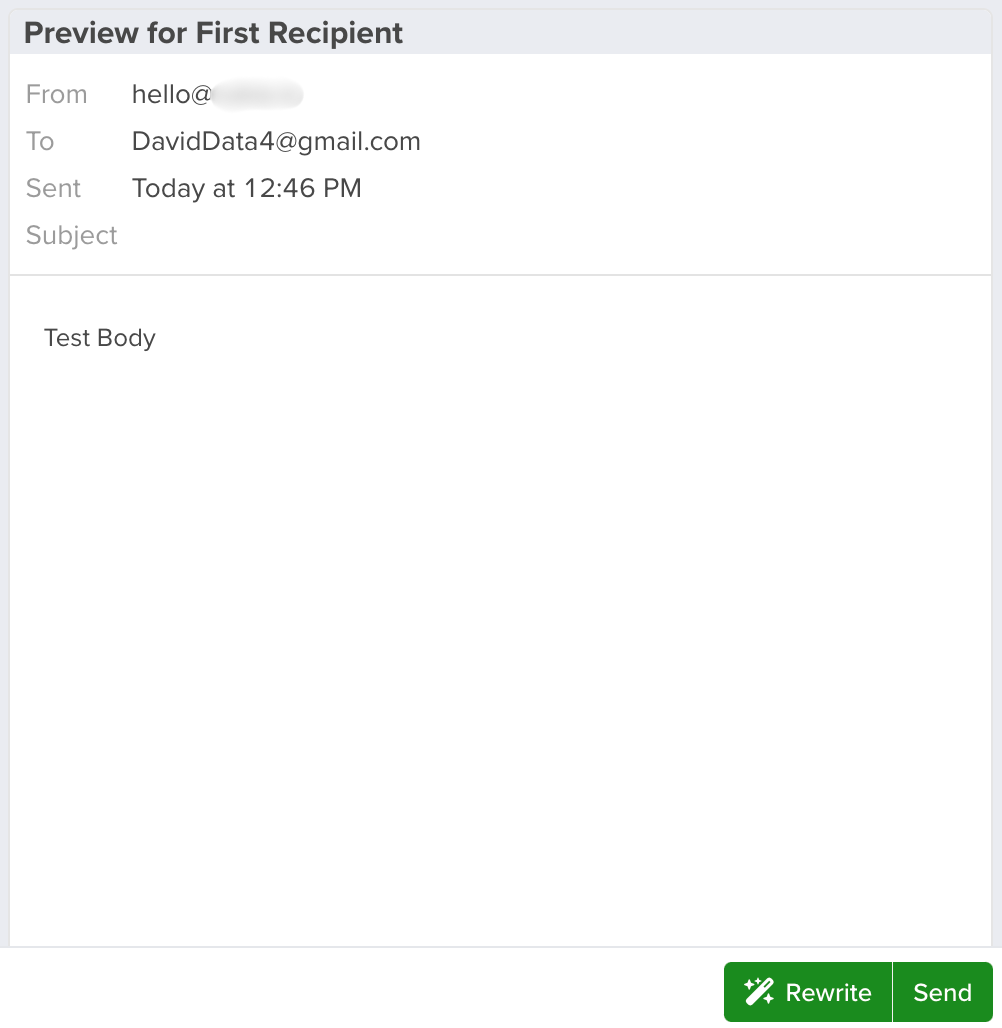Screen dimensions: 1002x1028
Task: Click the divider line under the Subject row
Action: [x=500, y=275]
